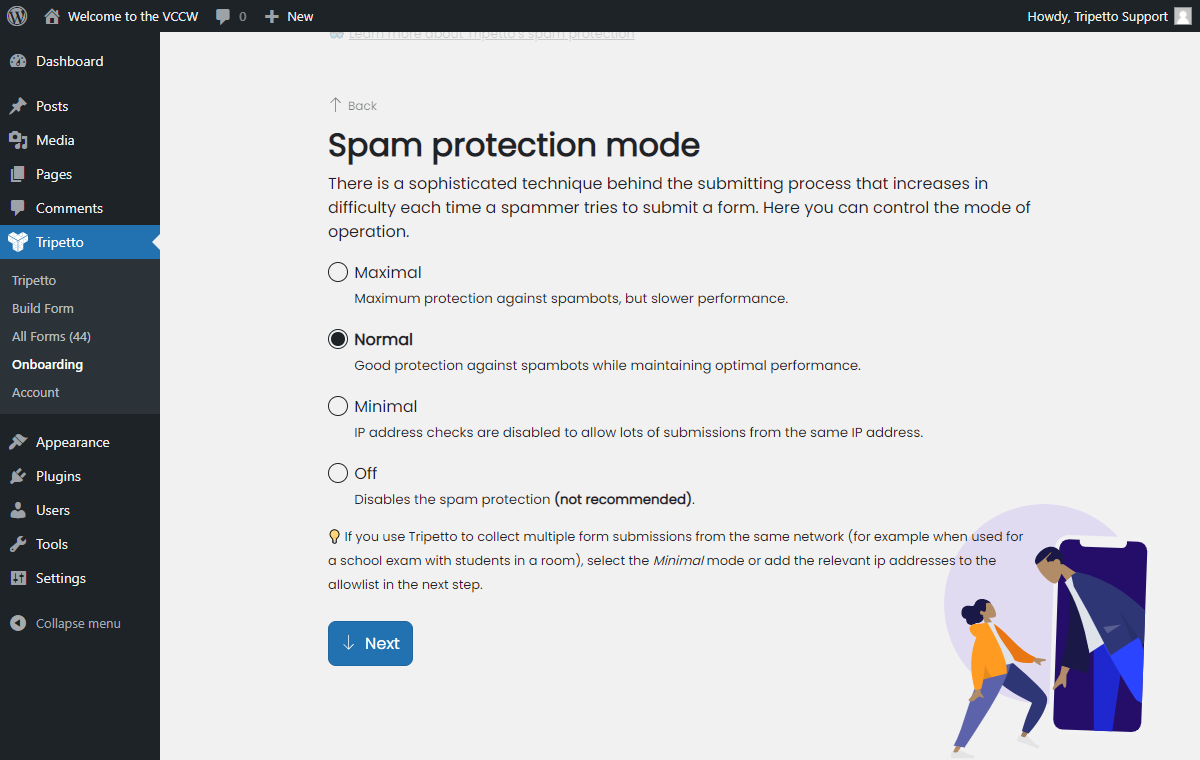Choose the Normal protection radio button
Screen dimensions: 1200x760
pyautogui.click(x=338, y=339)
